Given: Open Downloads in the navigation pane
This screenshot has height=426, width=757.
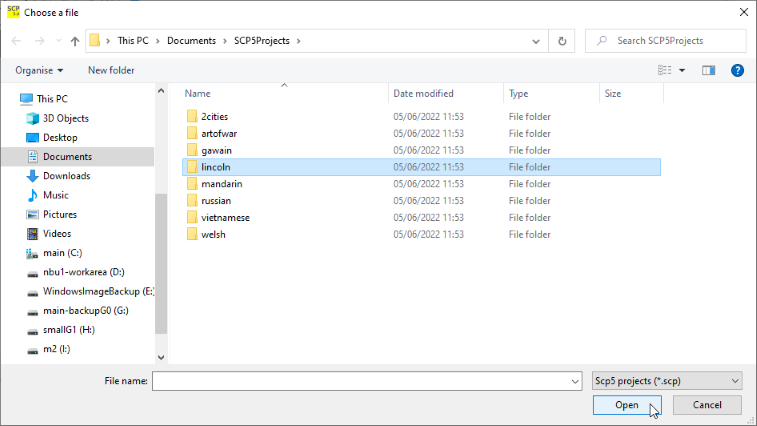Looking at the screenshot, I should pyautogui.click(x=66, y=176).
